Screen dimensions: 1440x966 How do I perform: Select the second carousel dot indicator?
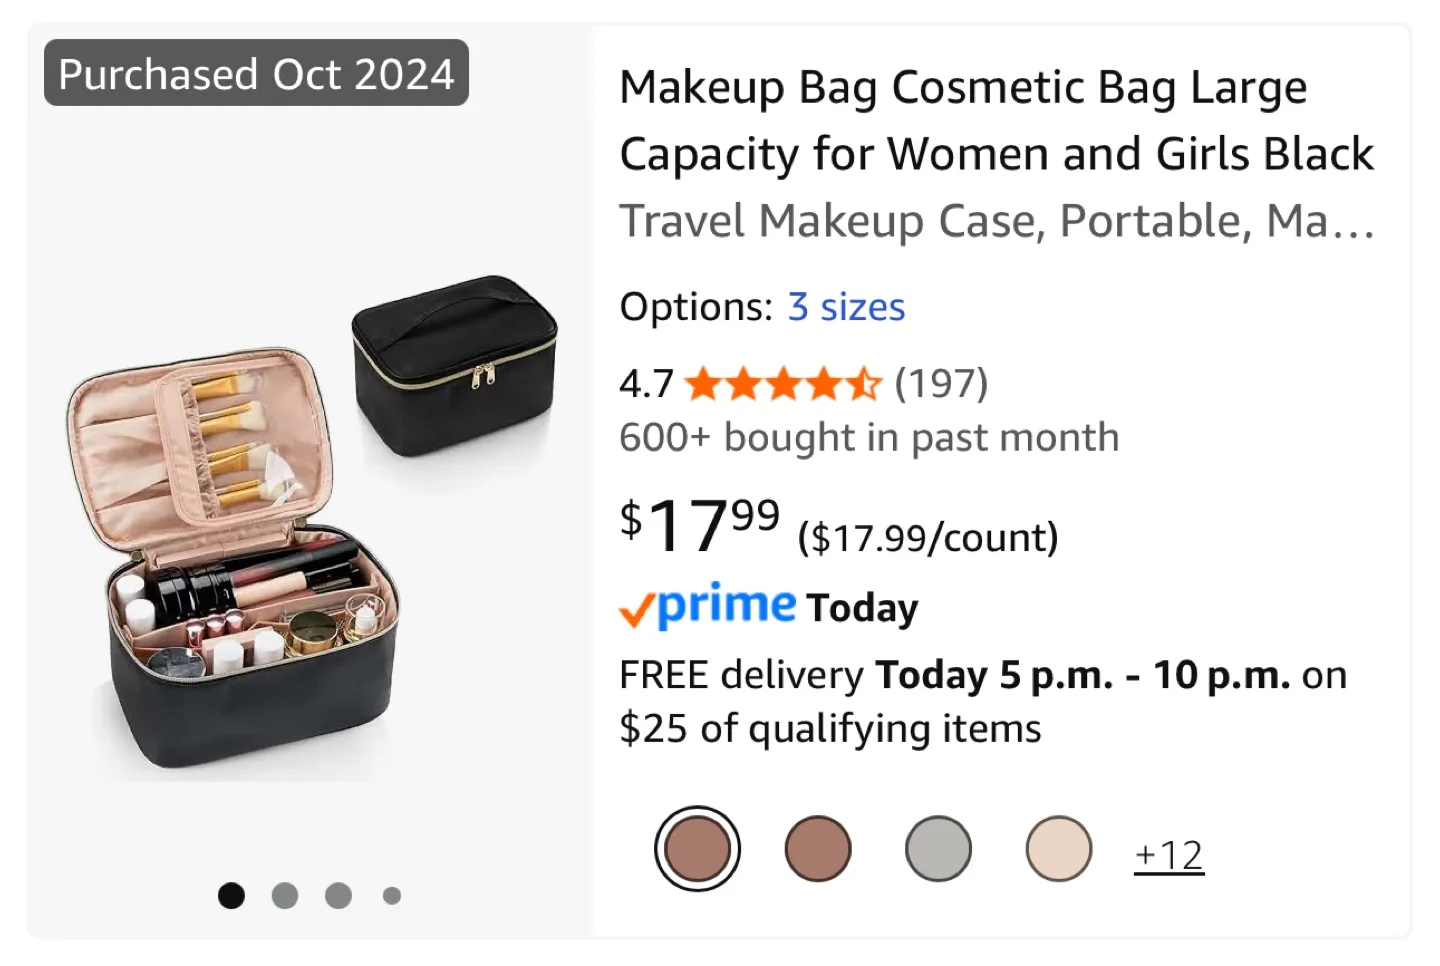pyautogui.click(x=284, y=895)
